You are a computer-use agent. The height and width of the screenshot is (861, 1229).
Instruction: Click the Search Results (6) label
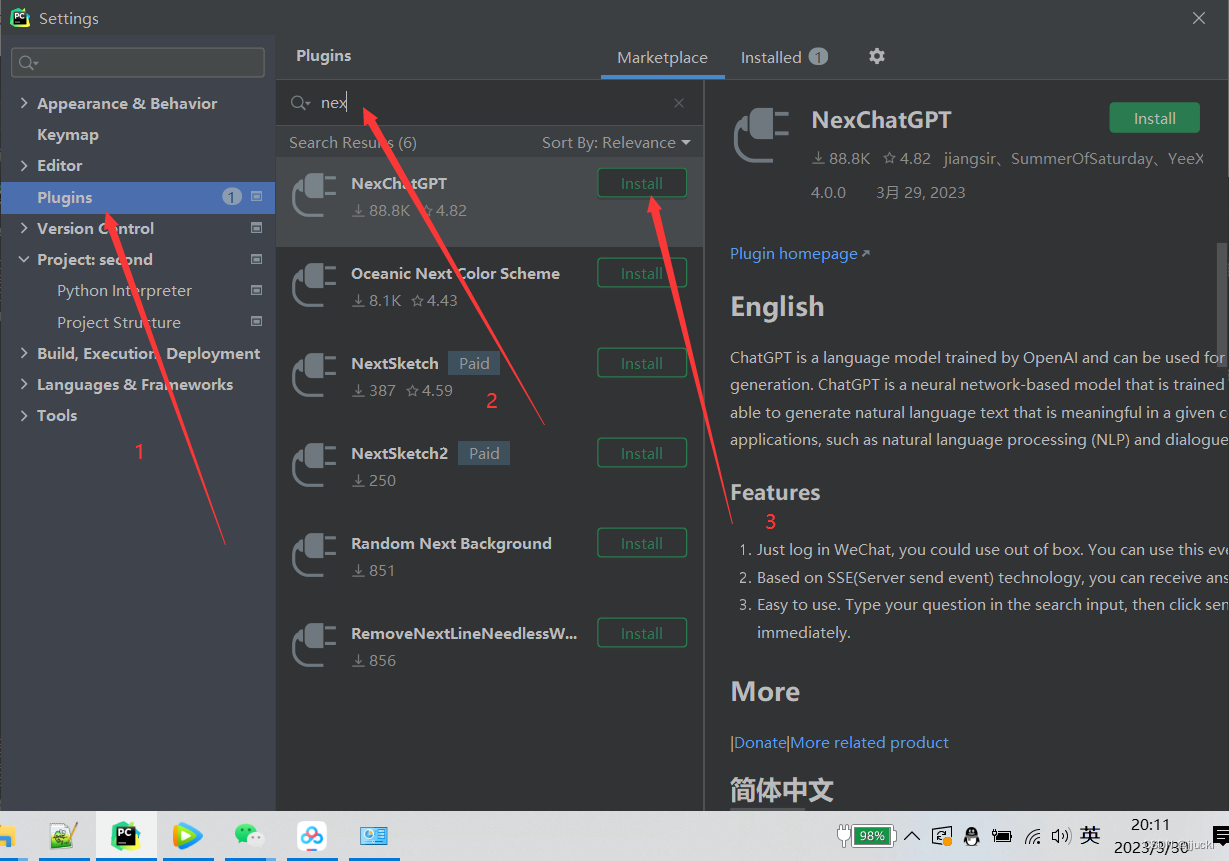(x=353, y=142)
